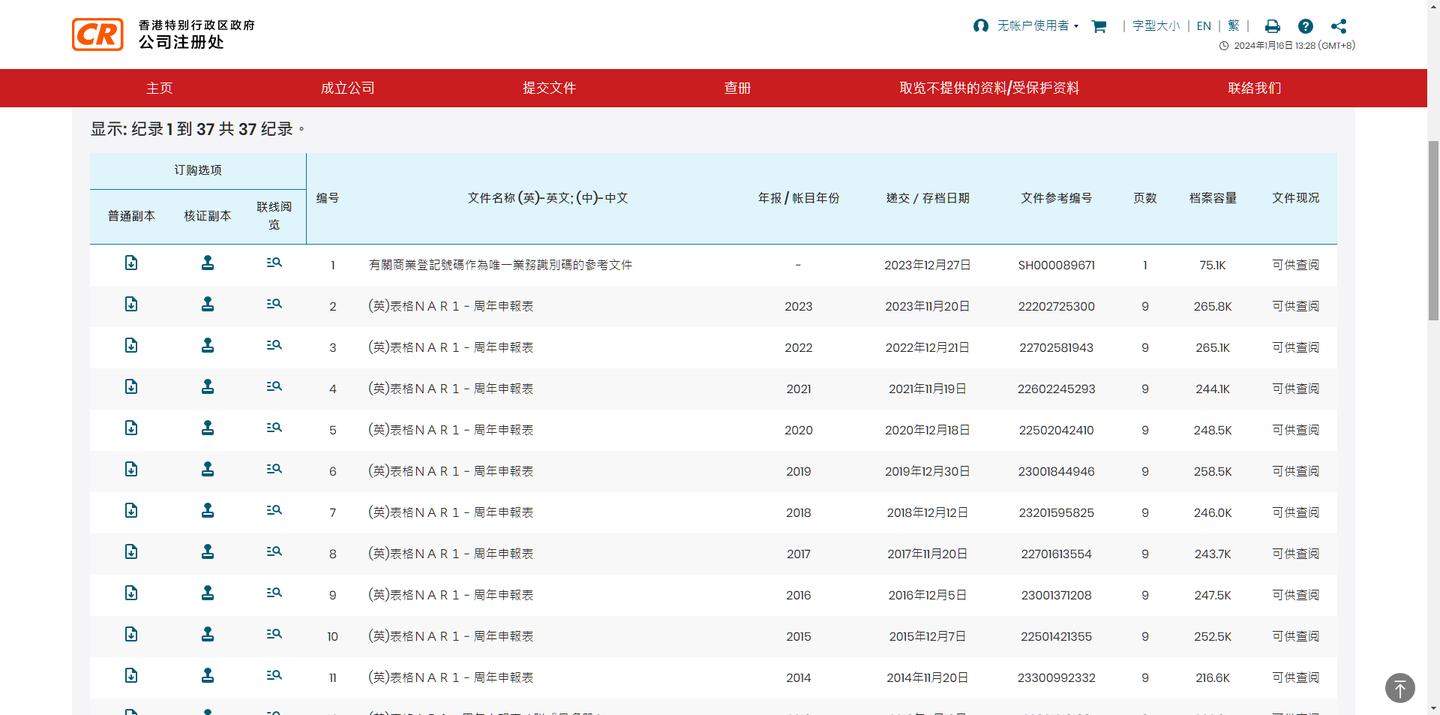This screenshot has width=1440, height=715.
Task: Order certified copy of 2016 annual return
Action: click(208, 593)
